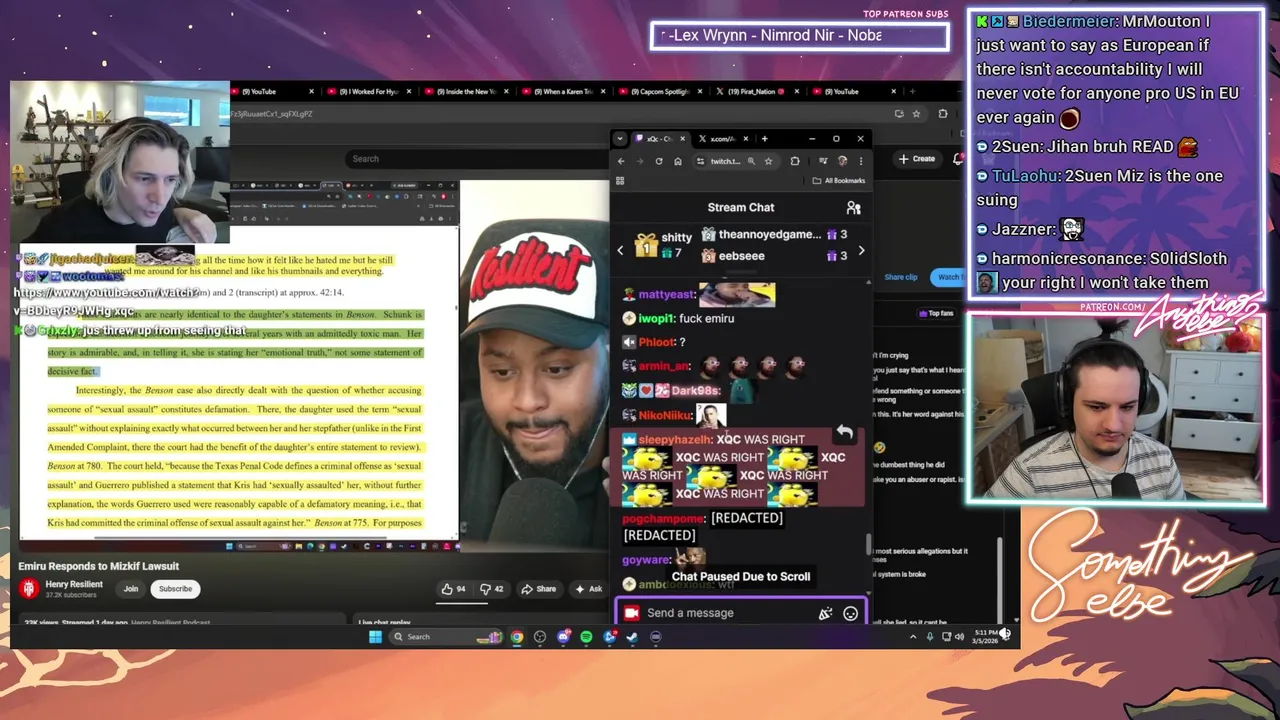Share the Emiru Responds video
This screenshot has width=1280, height=720.
tap(538, 589)
